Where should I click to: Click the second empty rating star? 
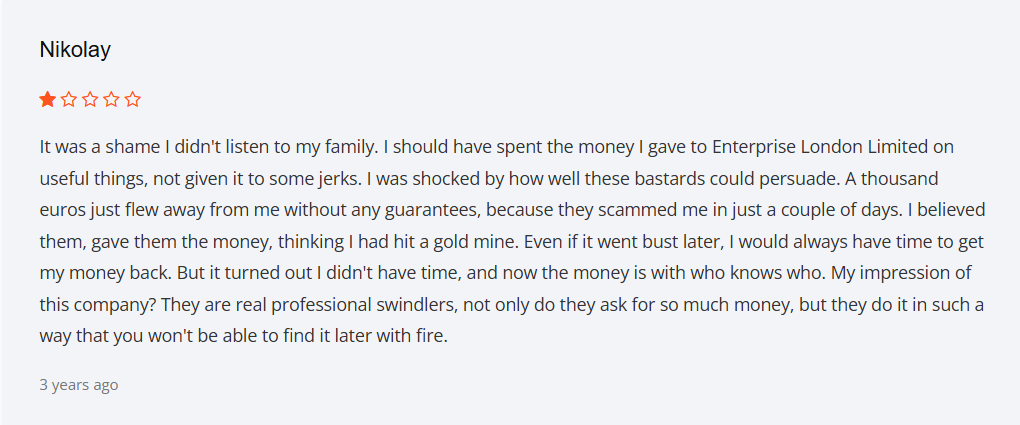[x=68, y=100]
